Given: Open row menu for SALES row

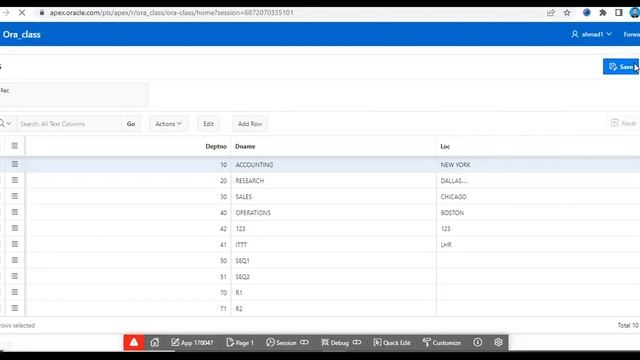Looking at the screenshot, I should click(15, 196).
